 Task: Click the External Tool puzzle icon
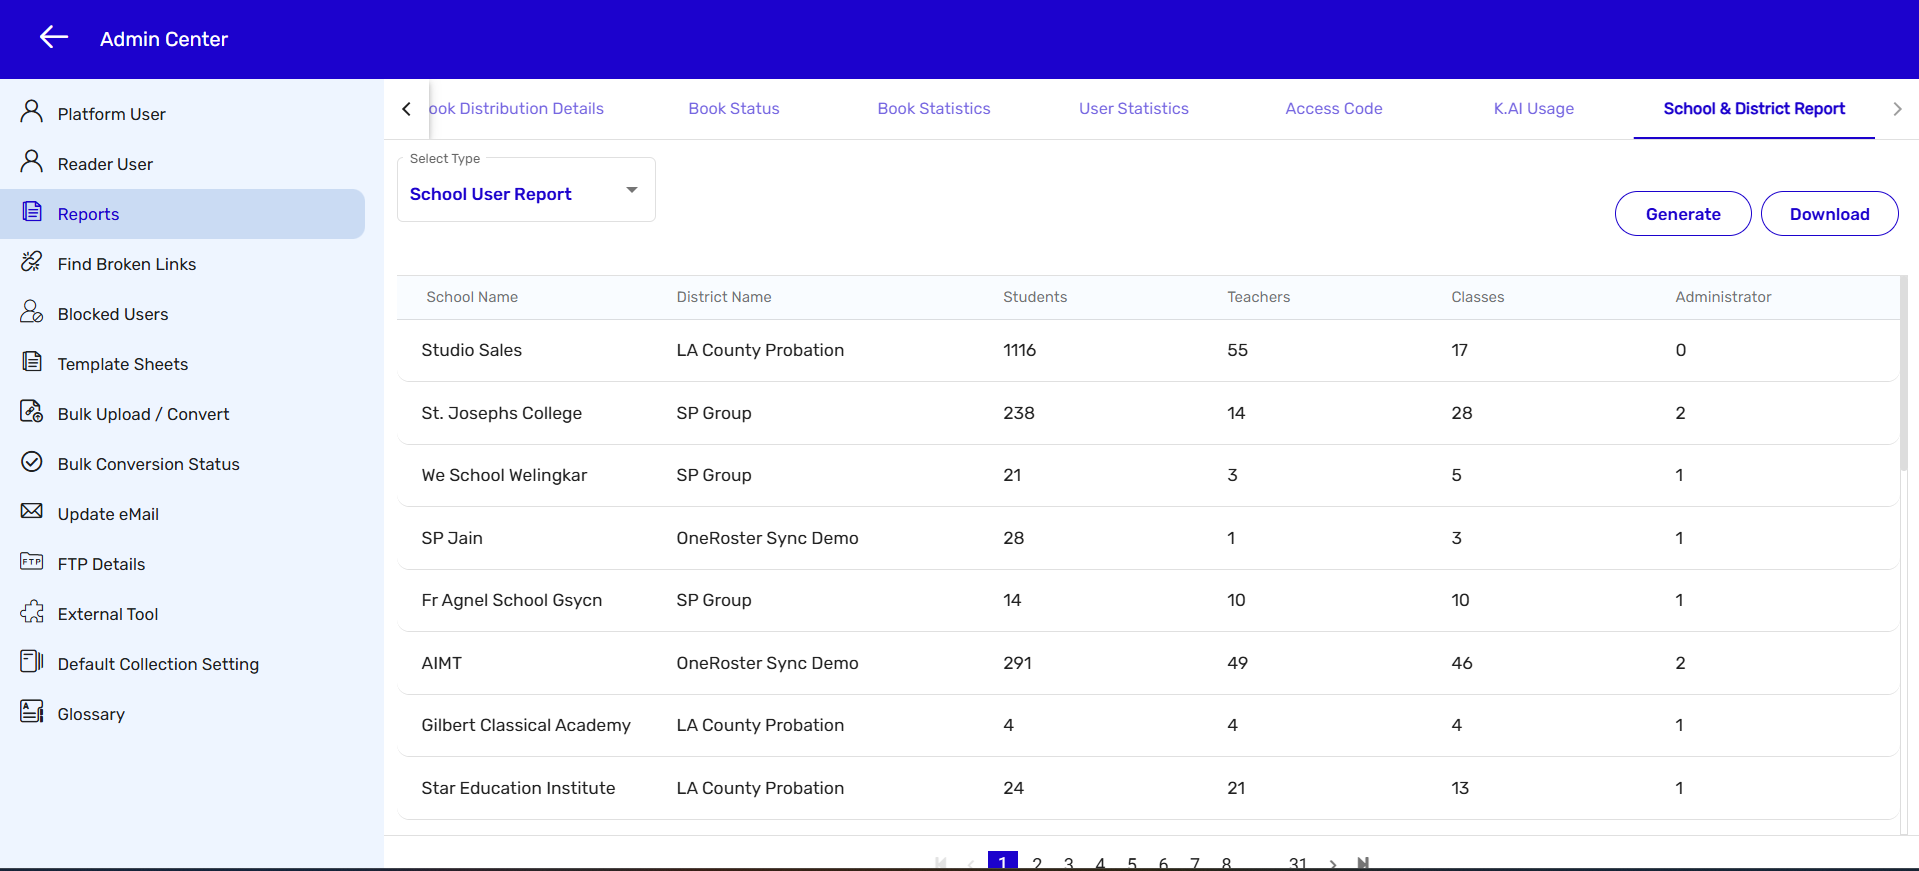click(x=32, y=612)
